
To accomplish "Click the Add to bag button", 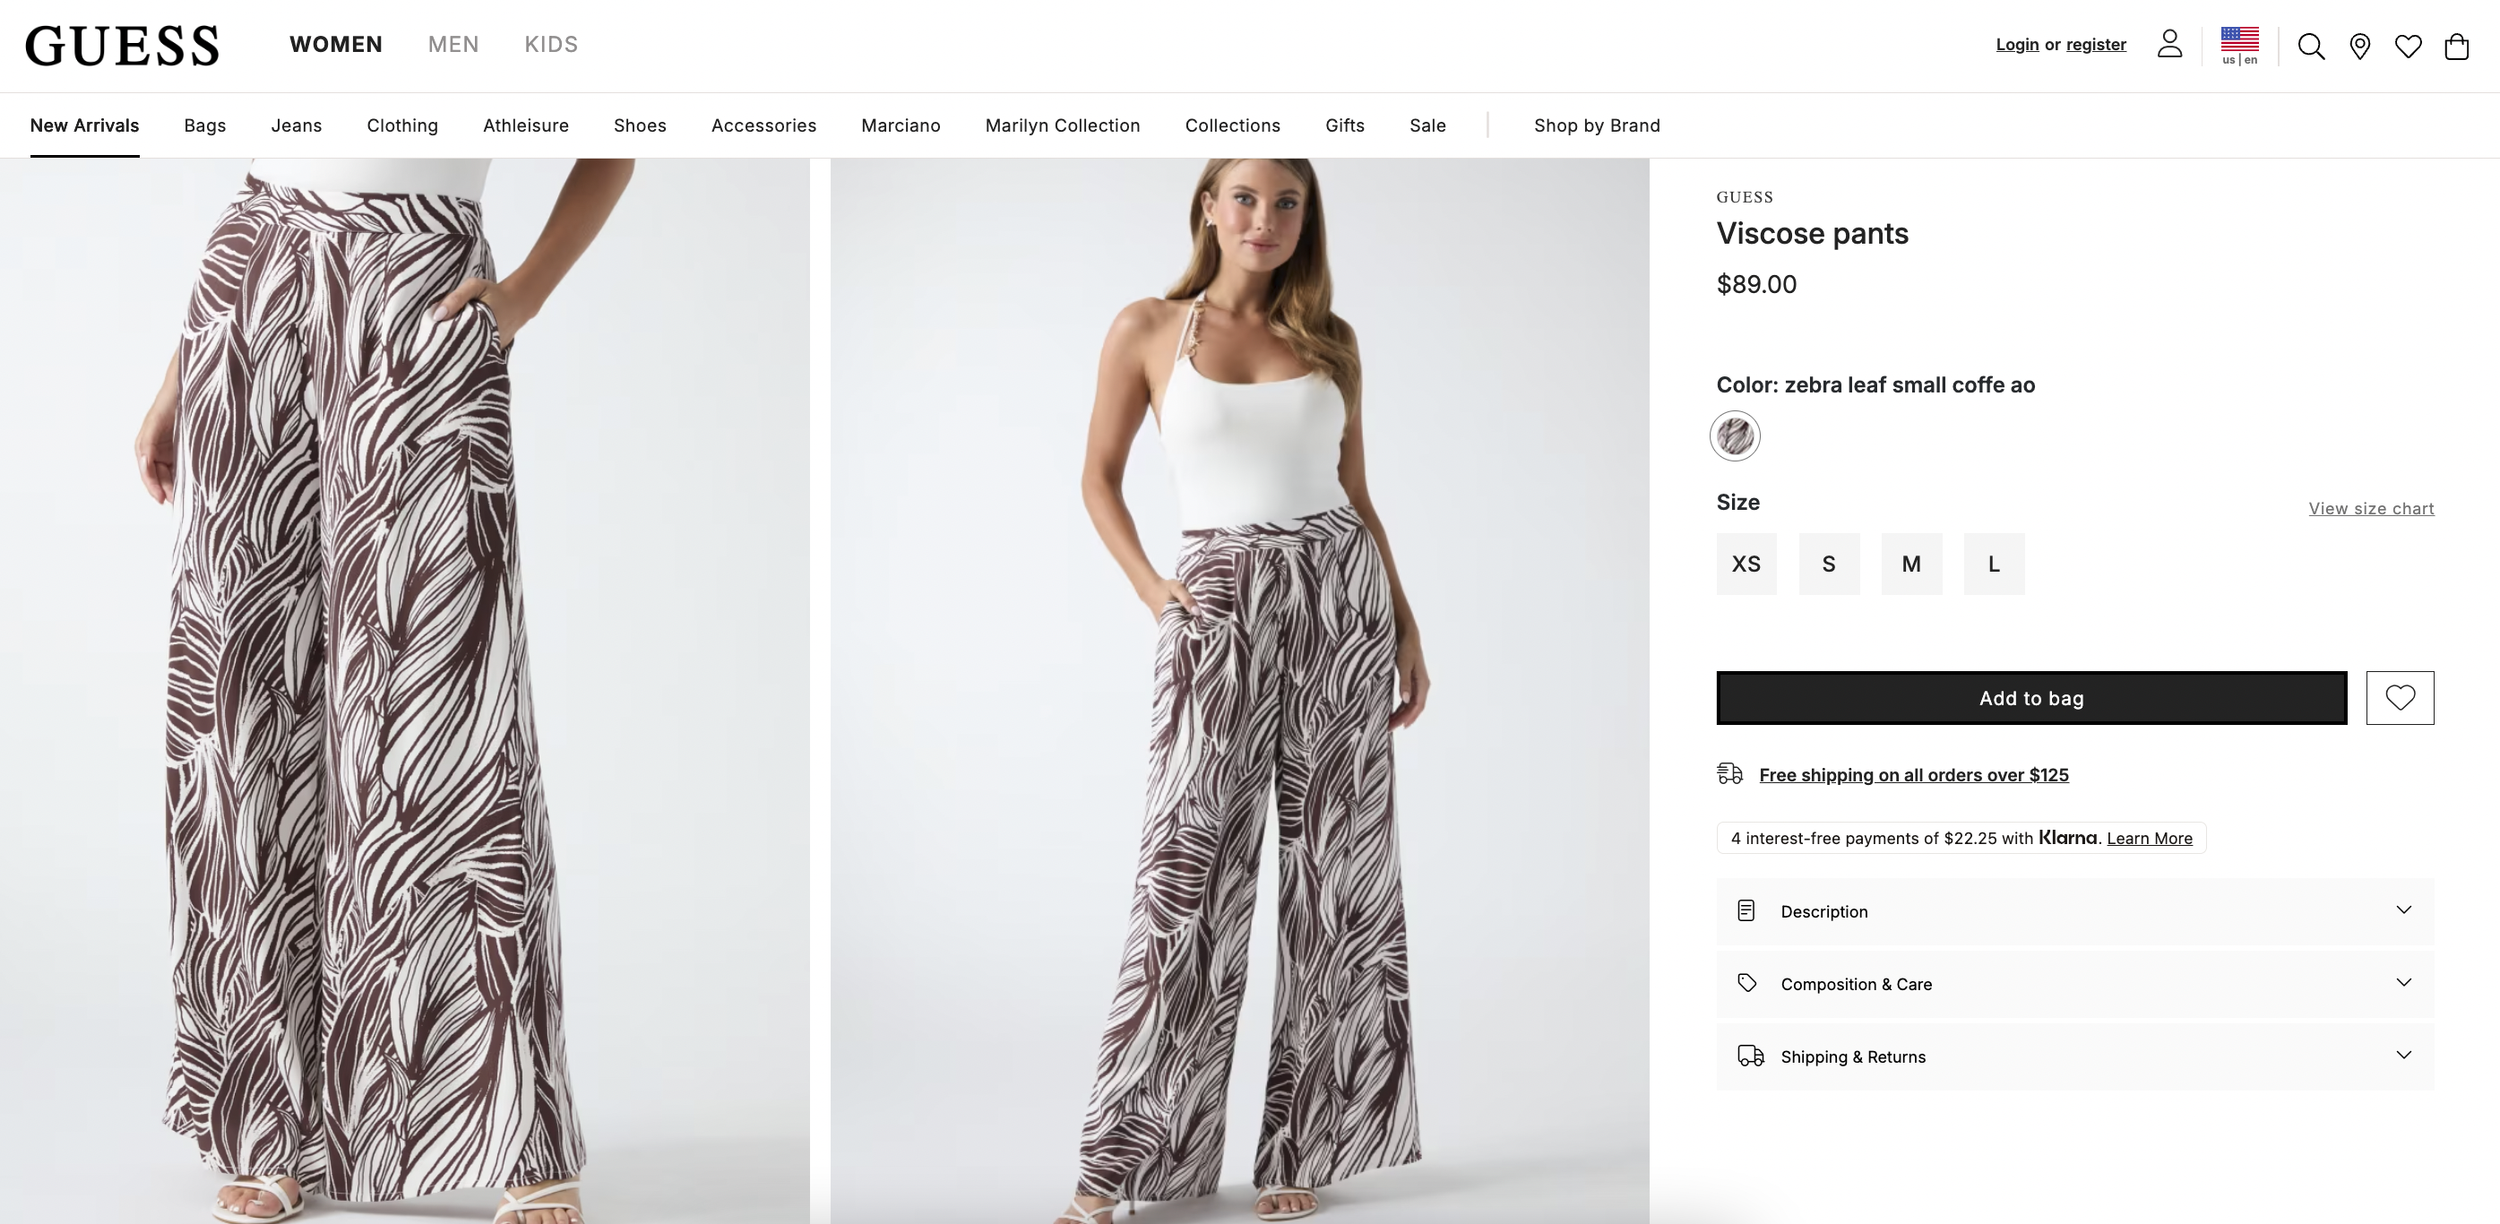I will 2031,698.
